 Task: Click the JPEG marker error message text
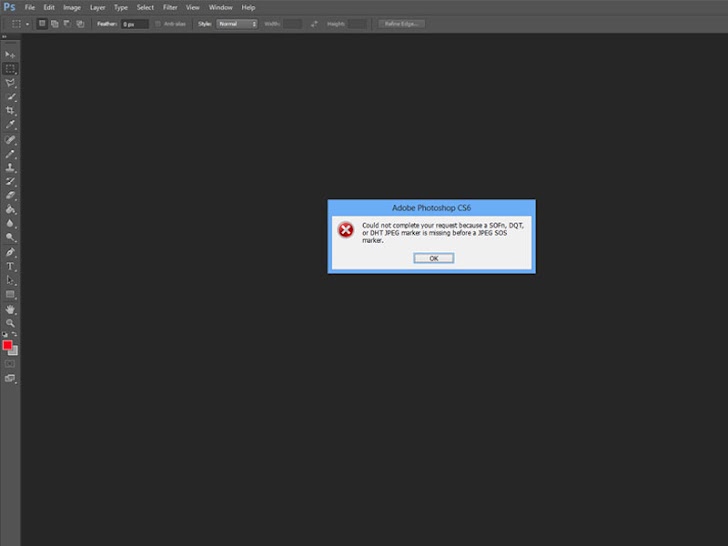coord(442,233)
